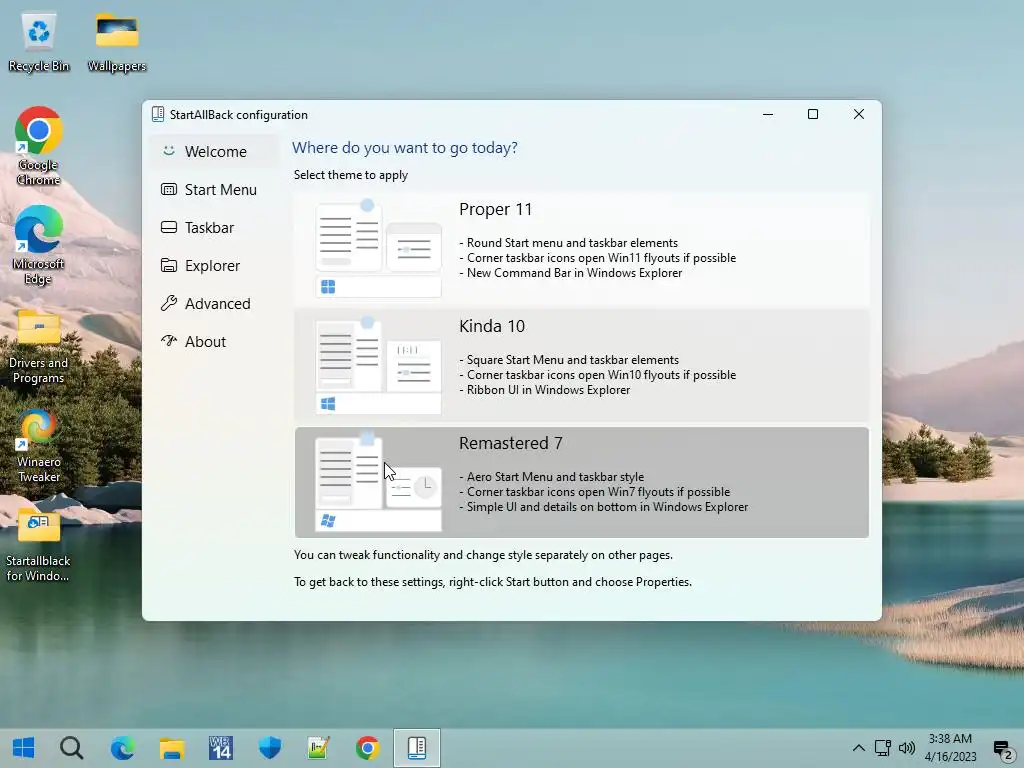
Task: Switch to the Start Menu settings page
Action: click(214, 189)
